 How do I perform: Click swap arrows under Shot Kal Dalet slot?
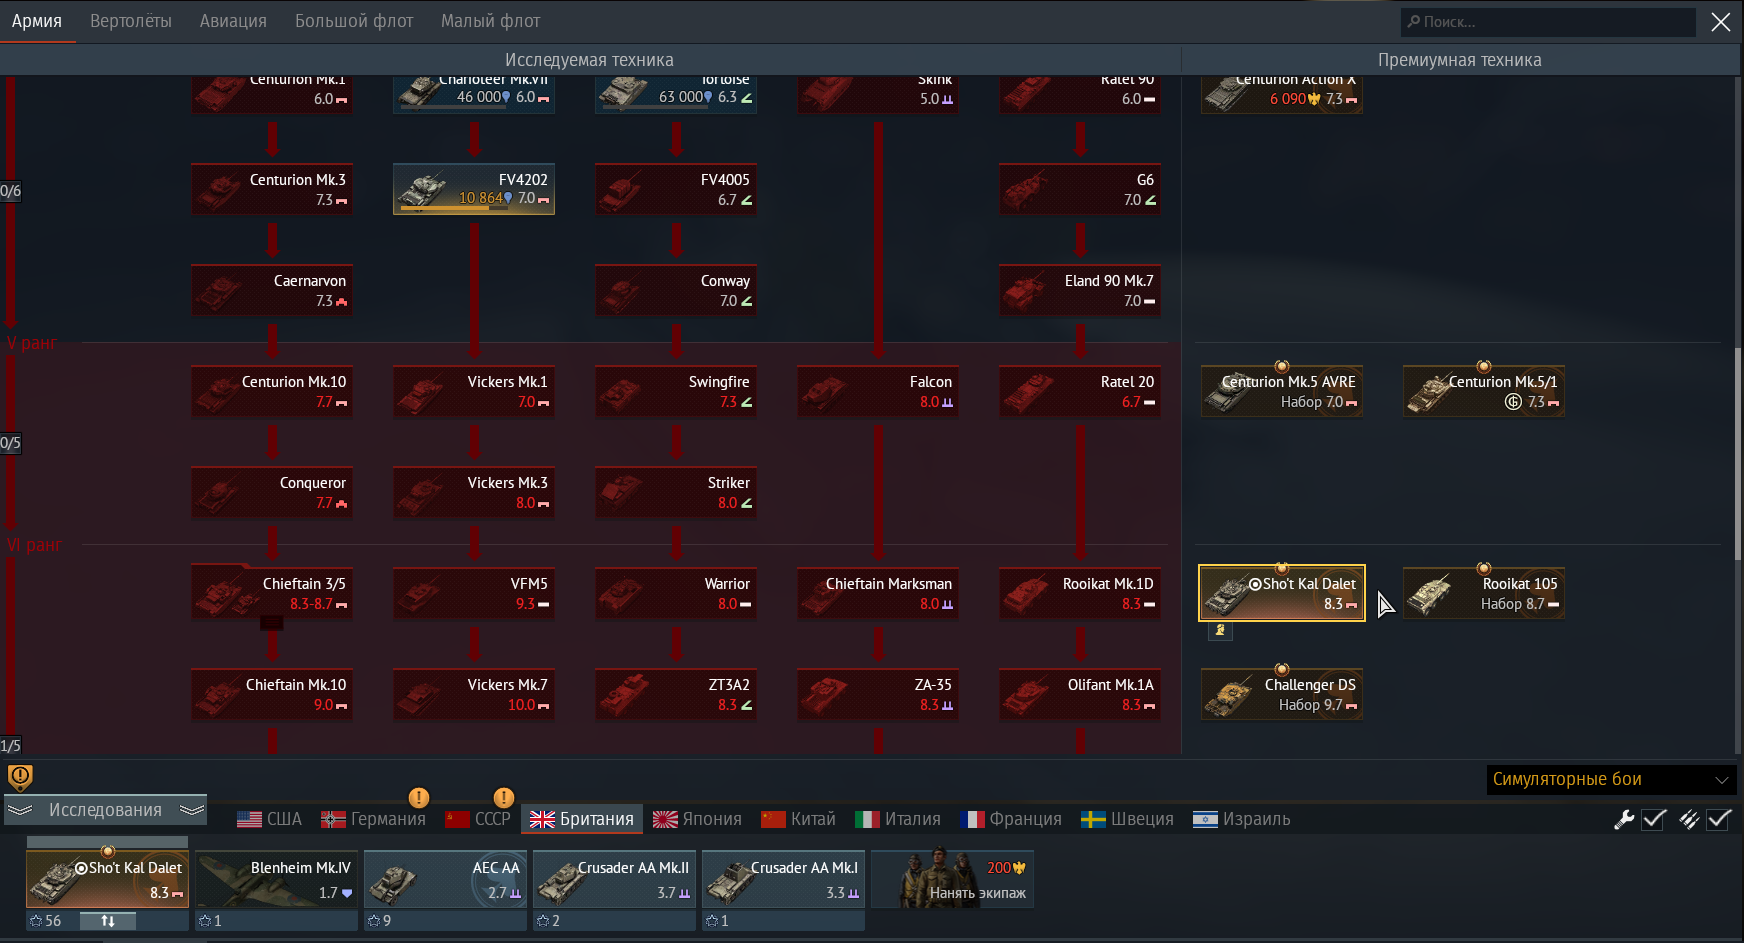coord(108,921)
